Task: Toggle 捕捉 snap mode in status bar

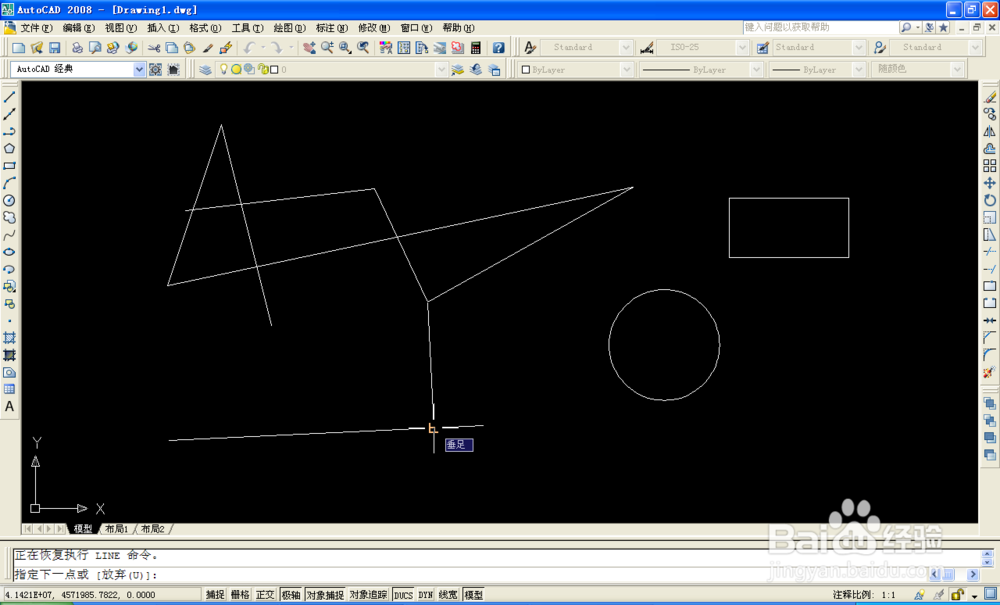Action: click(216, 595)
